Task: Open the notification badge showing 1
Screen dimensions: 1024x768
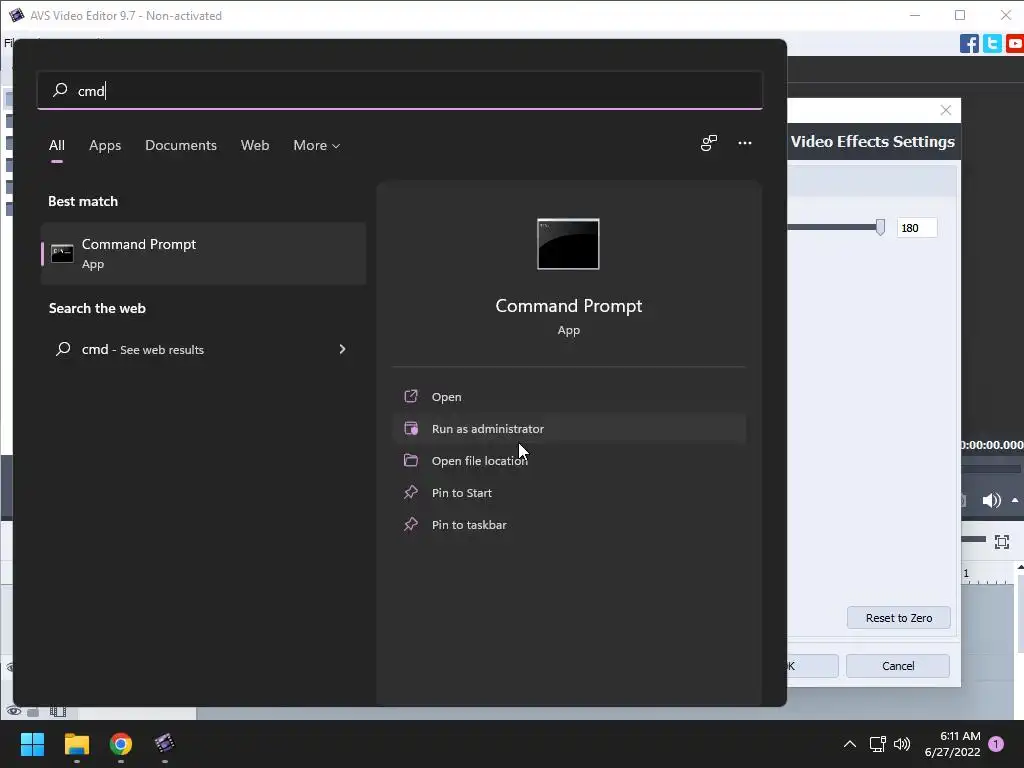Action: [x=996, y=744]
